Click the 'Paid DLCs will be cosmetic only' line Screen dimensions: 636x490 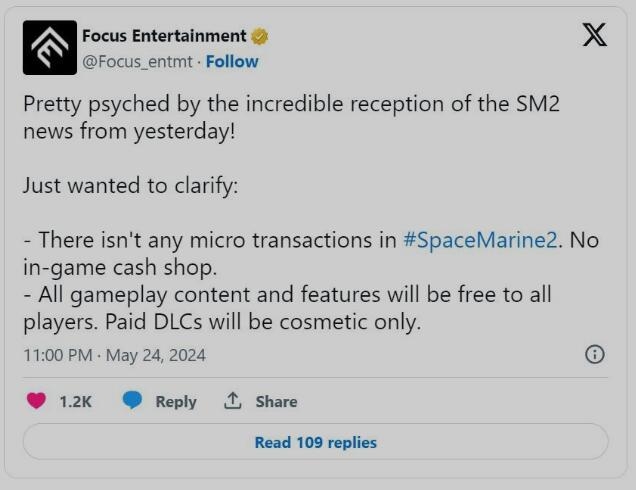click(263, 322)
